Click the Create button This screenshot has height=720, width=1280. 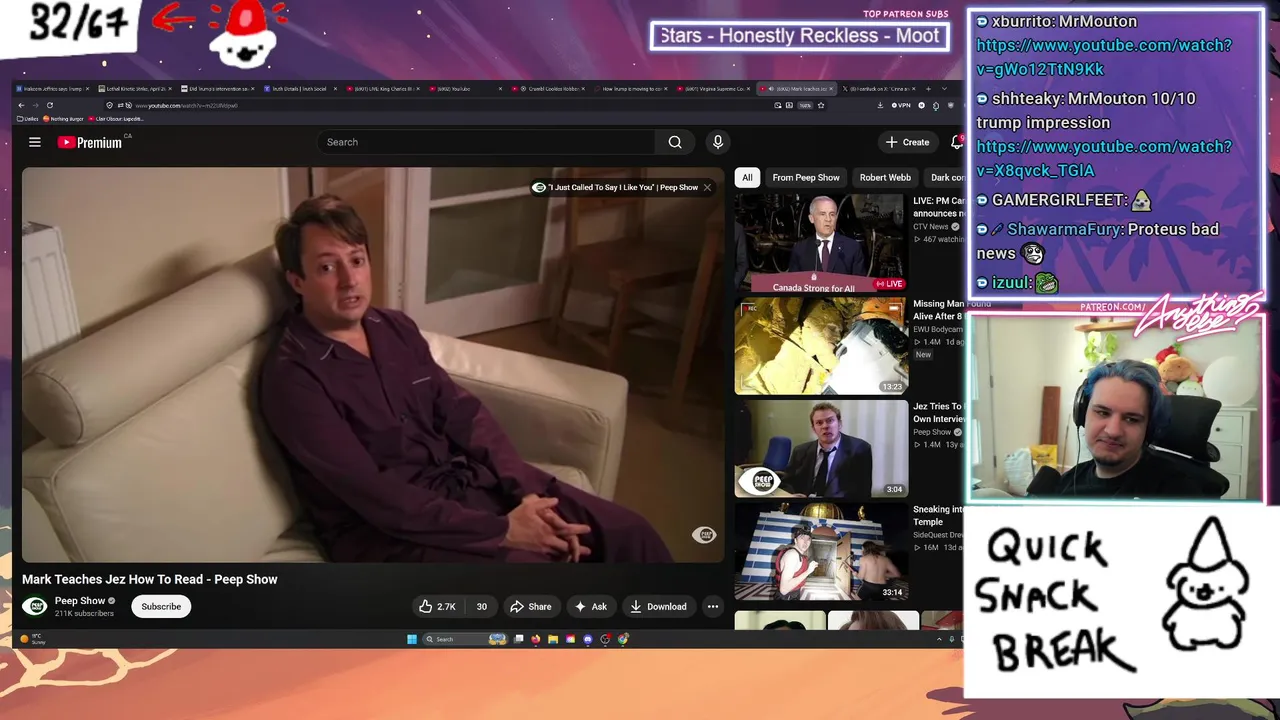coord(907,142)
